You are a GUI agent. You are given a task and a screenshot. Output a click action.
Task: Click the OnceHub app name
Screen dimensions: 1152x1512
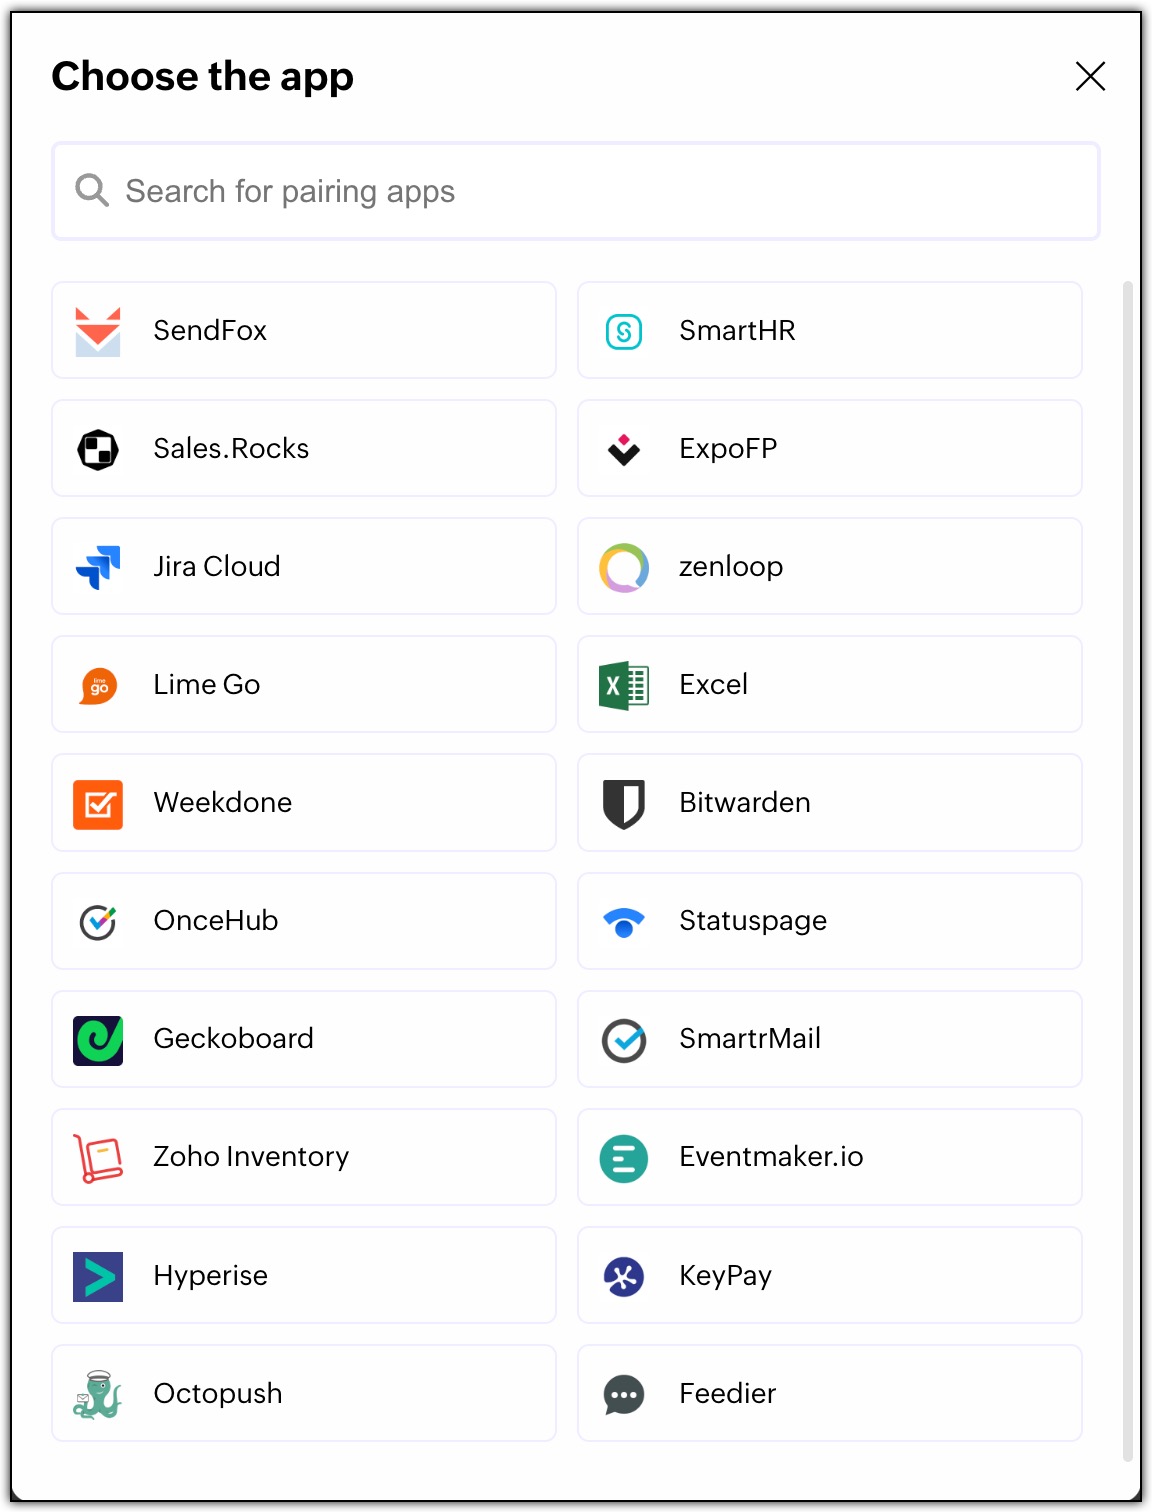tap(216, 921)
